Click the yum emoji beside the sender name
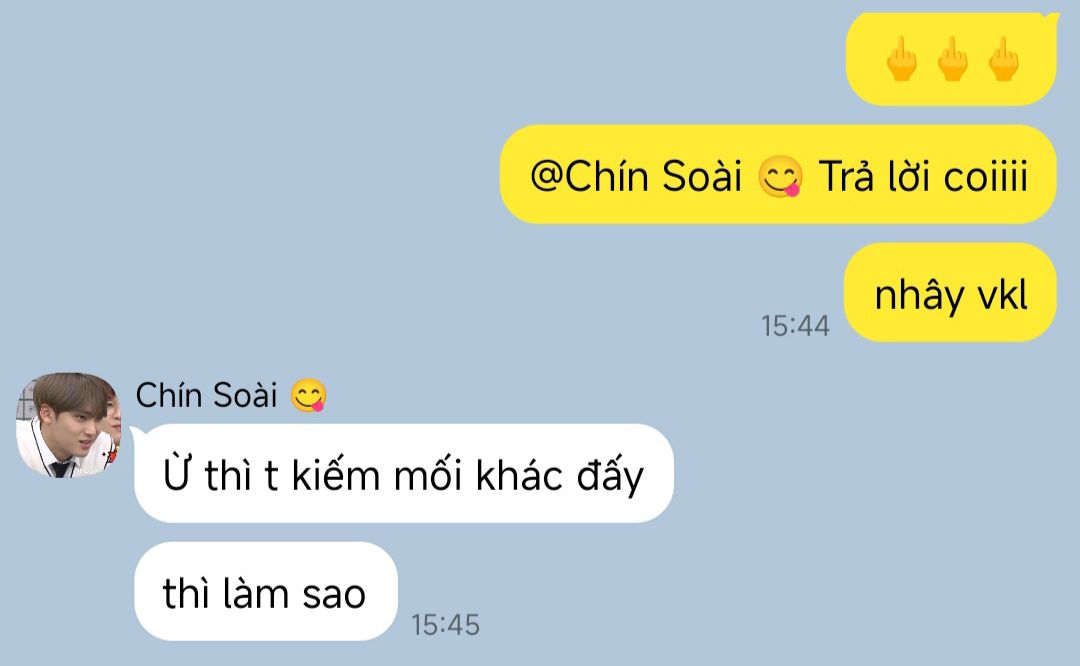 (308, 396)
